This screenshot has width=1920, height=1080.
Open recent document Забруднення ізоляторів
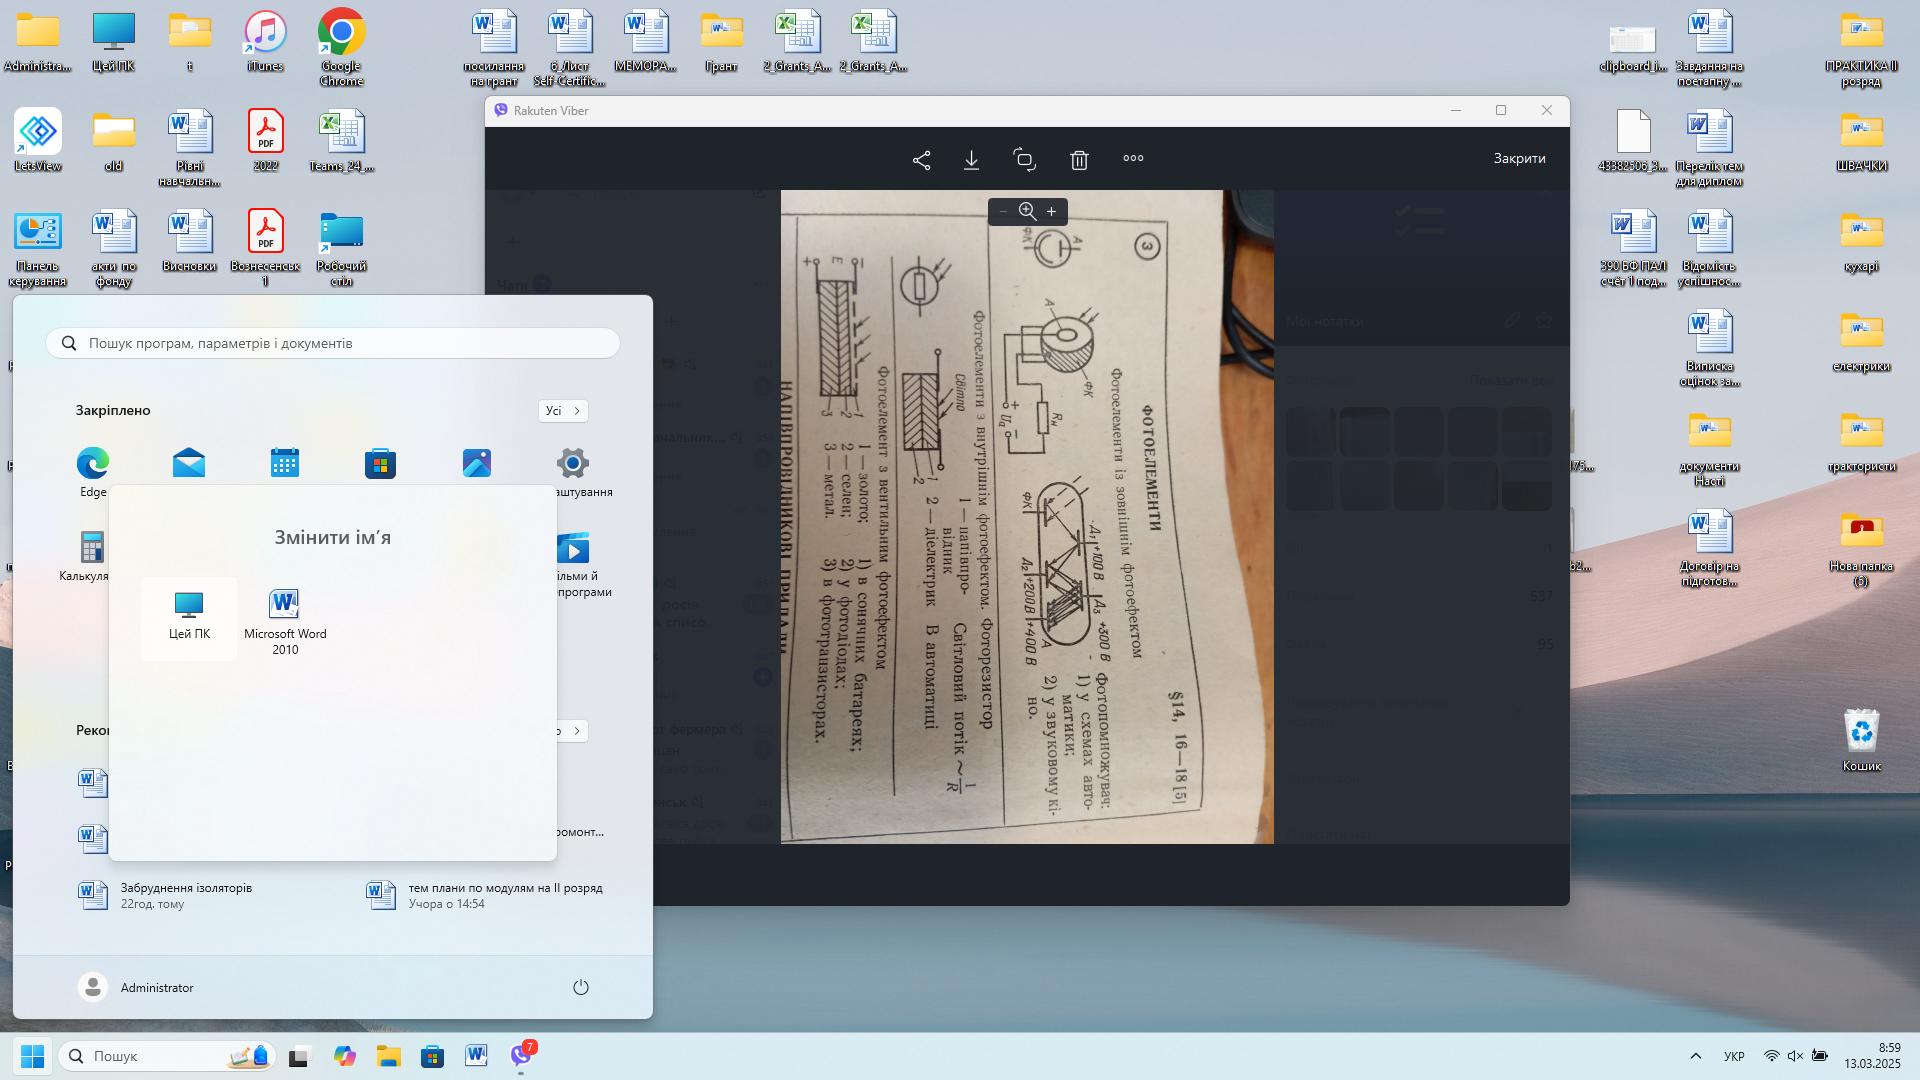tap(186, 895)
